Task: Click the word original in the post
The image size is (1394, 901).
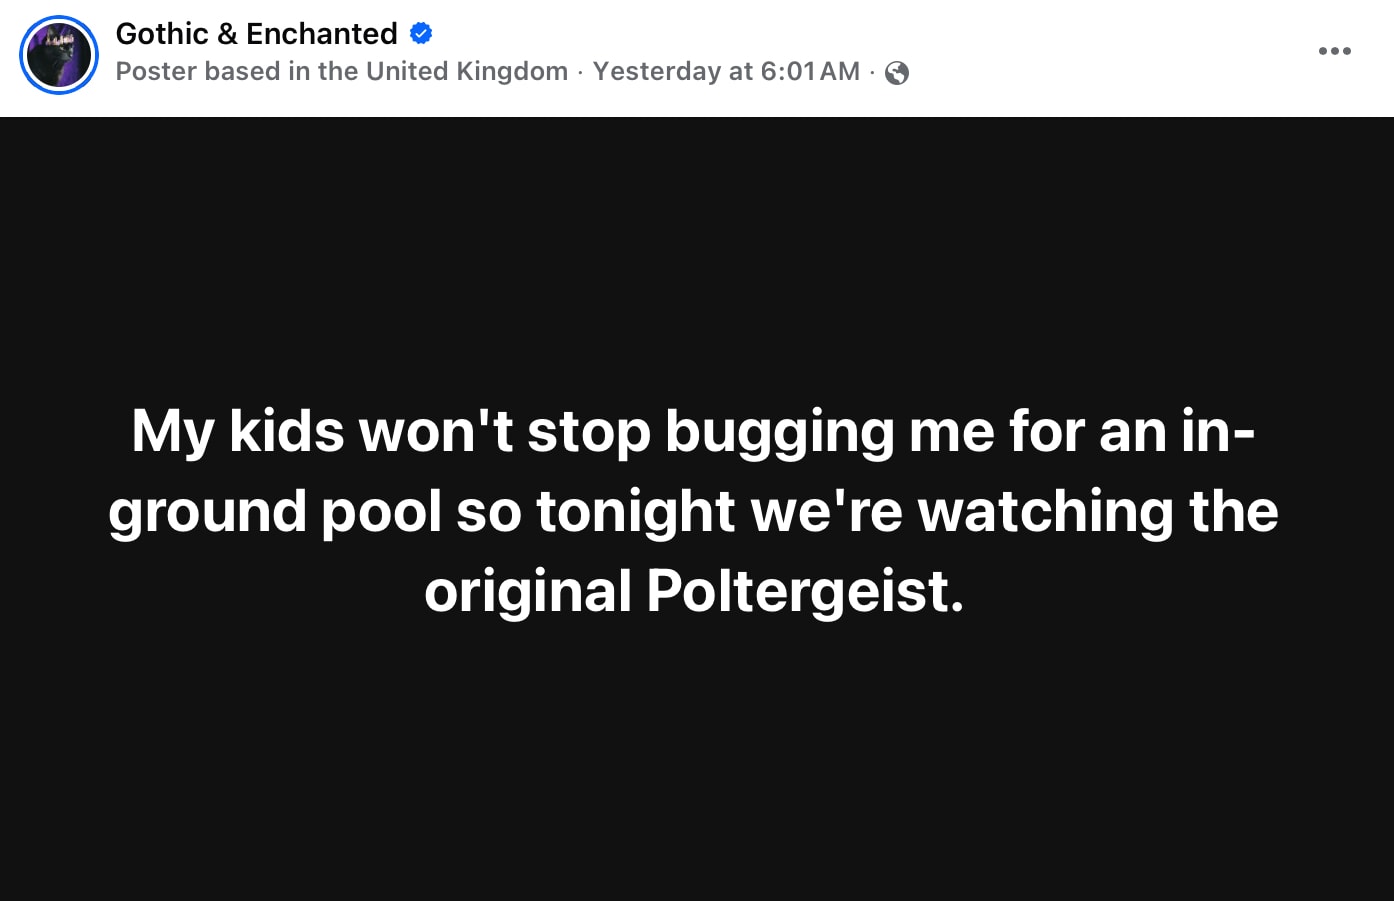Action: click(x=528, y=592)
